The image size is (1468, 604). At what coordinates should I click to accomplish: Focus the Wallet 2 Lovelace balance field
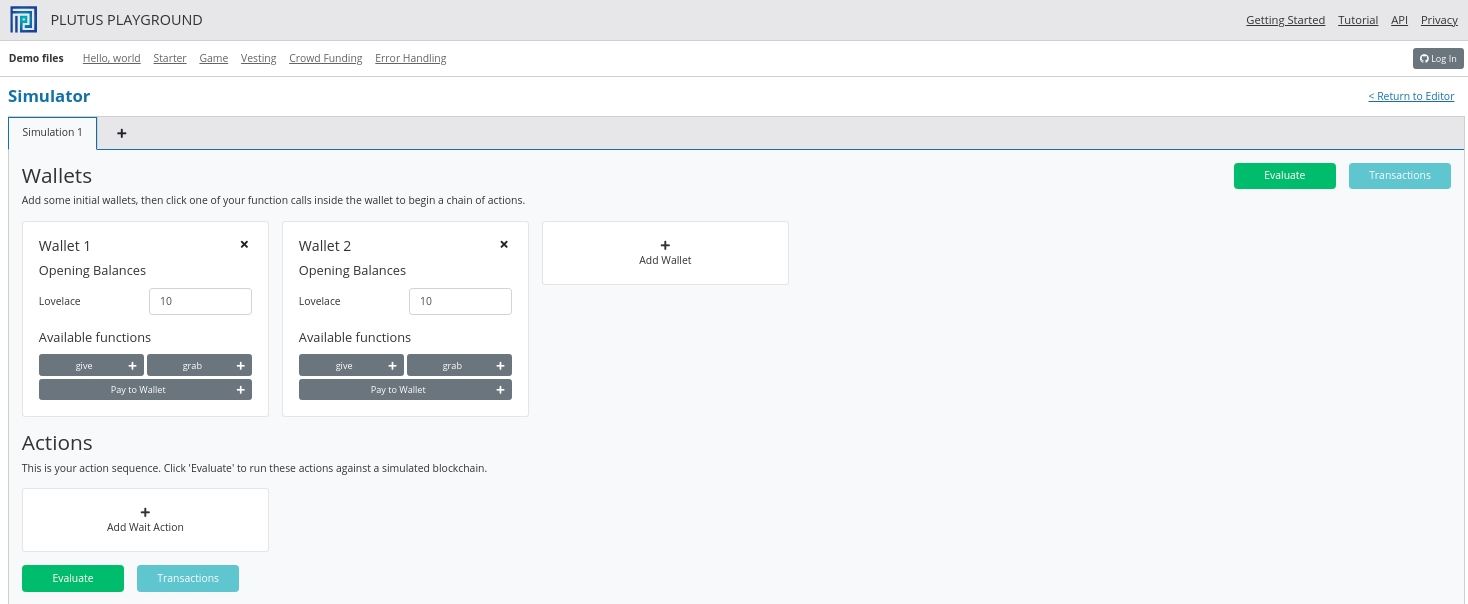[x=460, y=301]
